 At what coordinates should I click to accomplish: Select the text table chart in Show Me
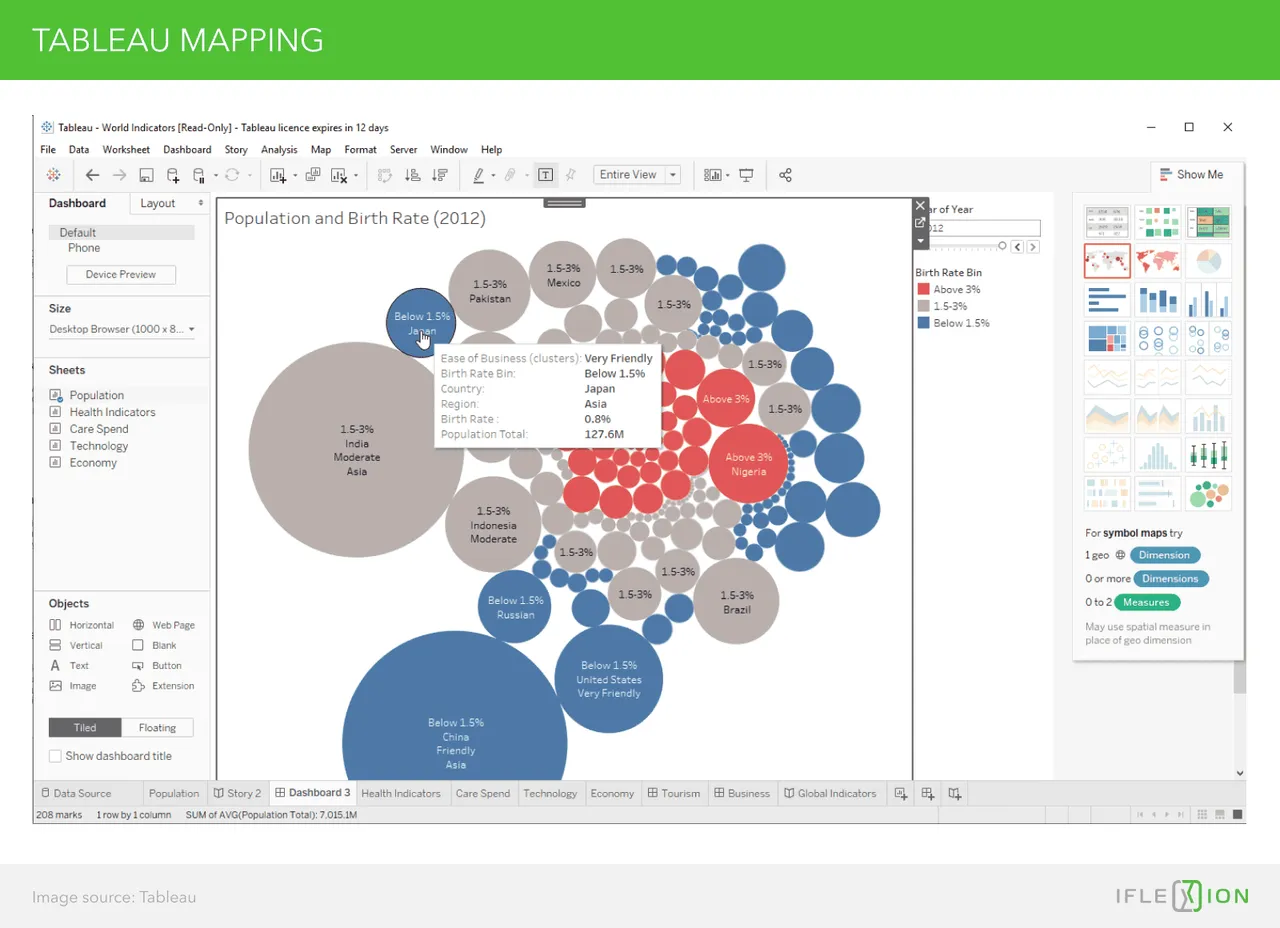click(1107, 222)
